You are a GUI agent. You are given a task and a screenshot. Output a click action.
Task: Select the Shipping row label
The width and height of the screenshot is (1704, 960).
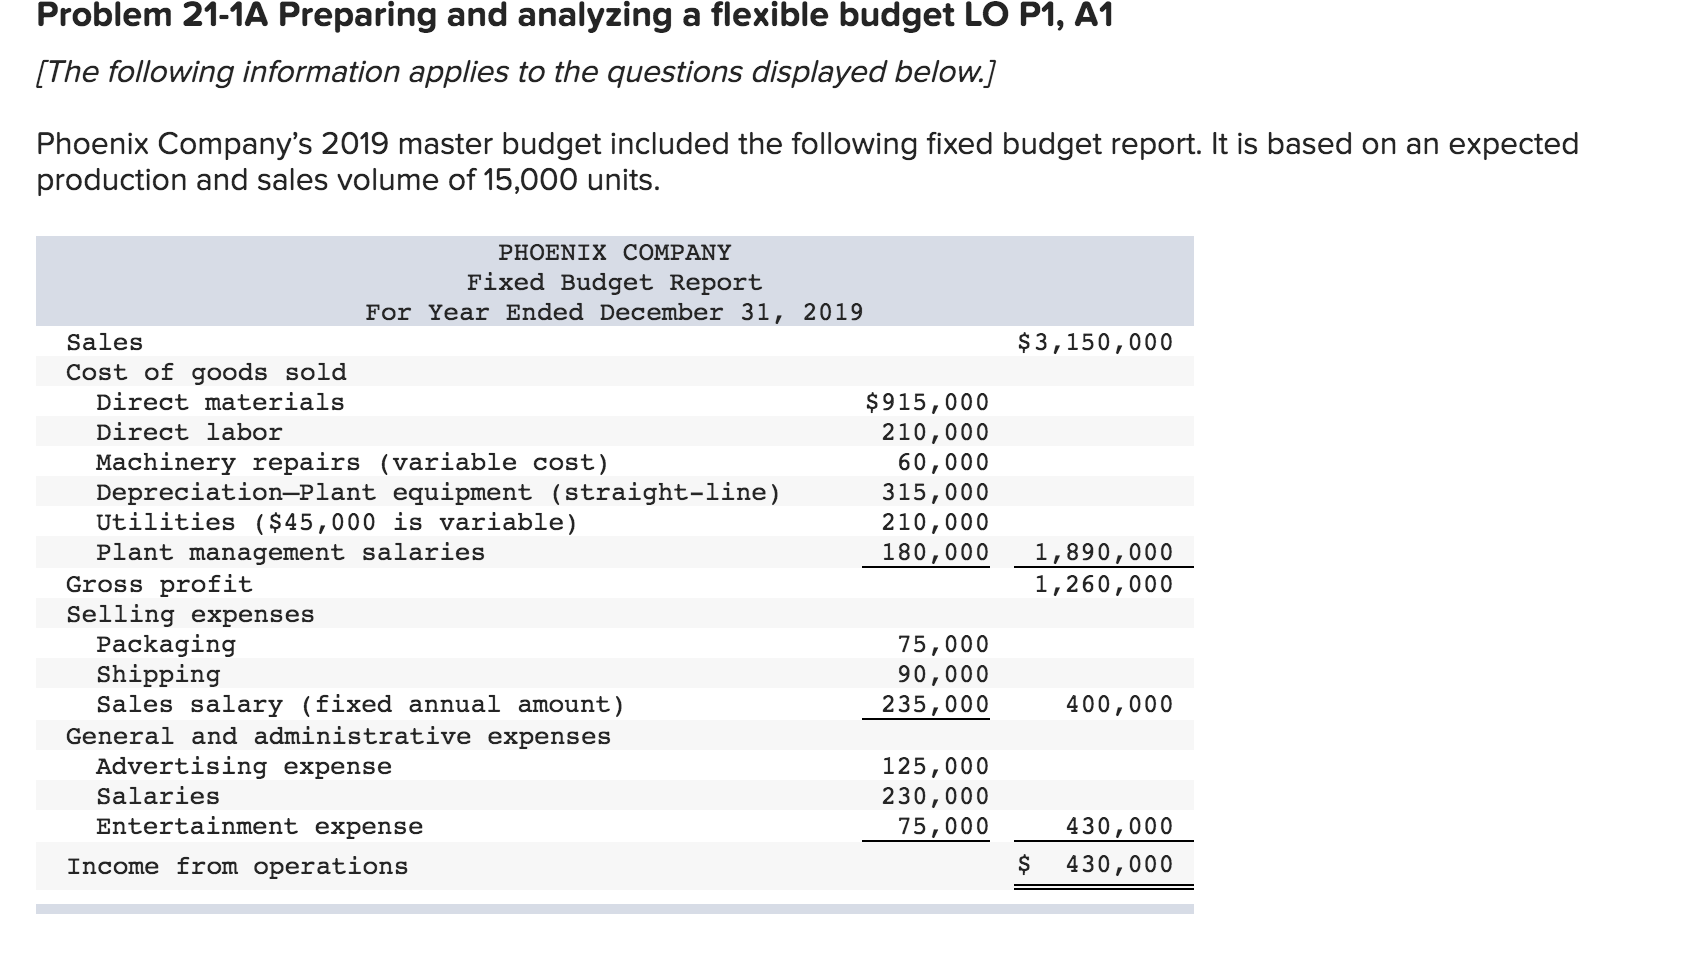[x=158, y=675]
